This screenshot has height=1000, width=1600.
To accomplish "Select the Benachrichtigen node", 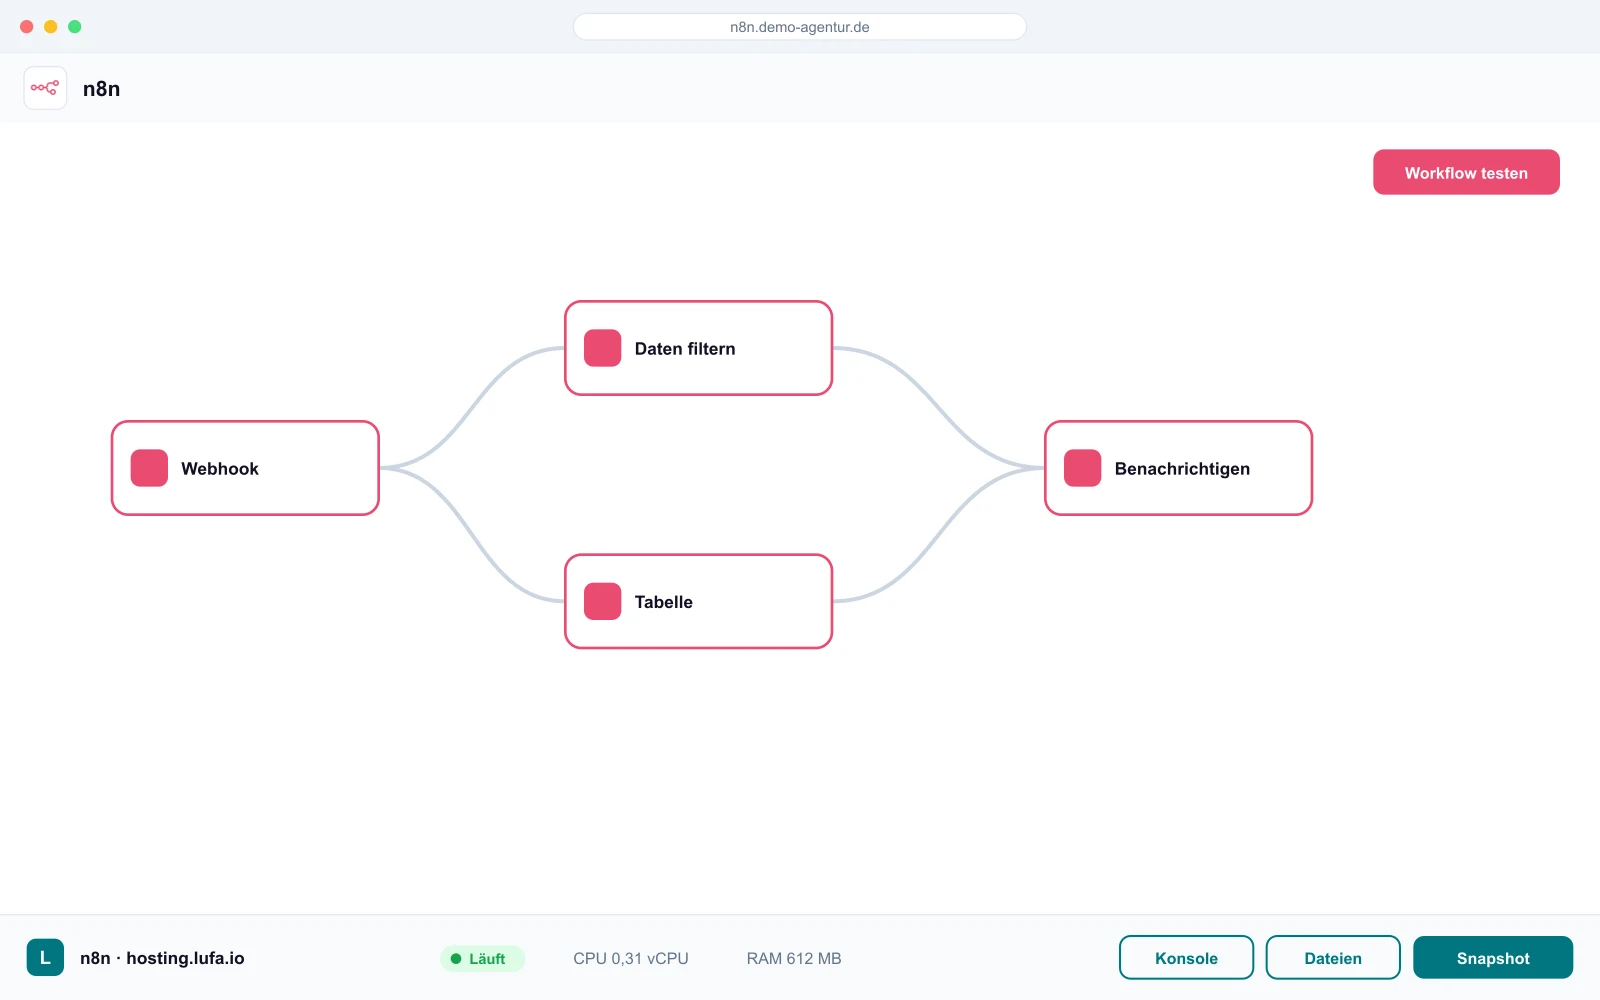I will pos(1178,468).
